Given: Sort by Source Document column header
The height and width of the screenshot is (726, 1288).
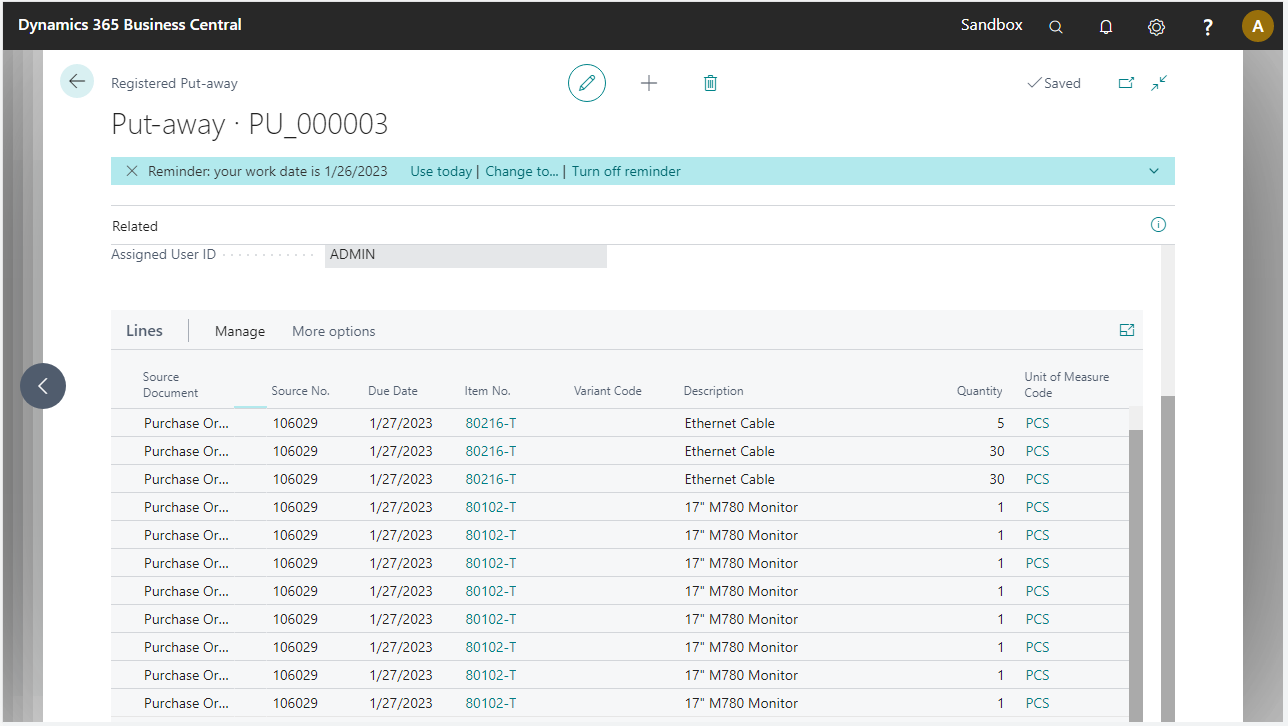Looking at the screenshot, I should [x=171, y=385].
